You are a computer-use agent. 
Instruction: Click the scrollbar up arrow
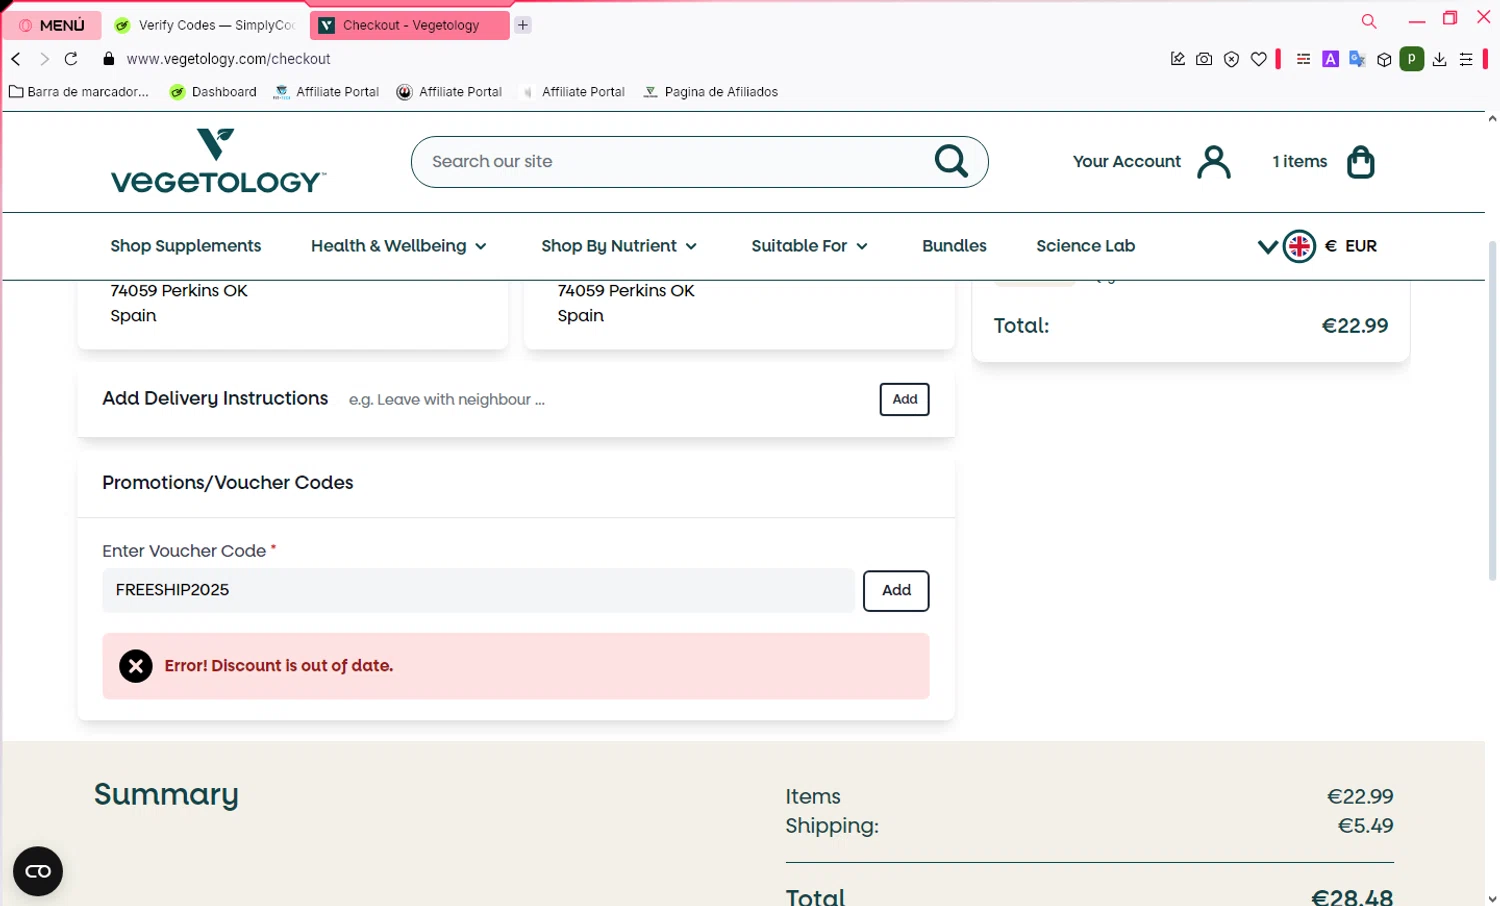click(x=1492, y=119)
